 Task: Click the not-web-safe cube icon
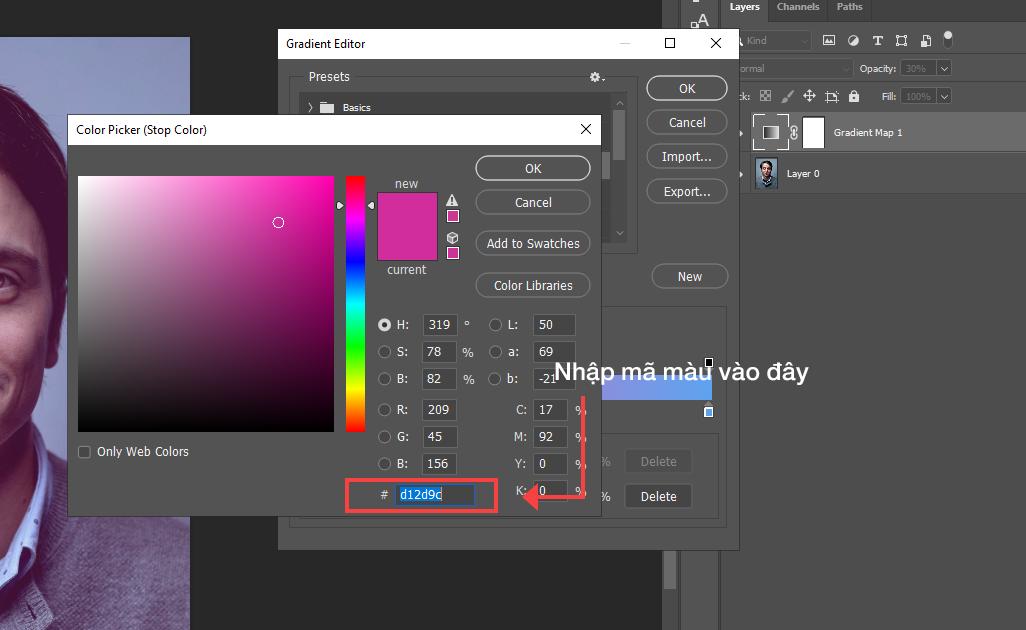(453, 237)
